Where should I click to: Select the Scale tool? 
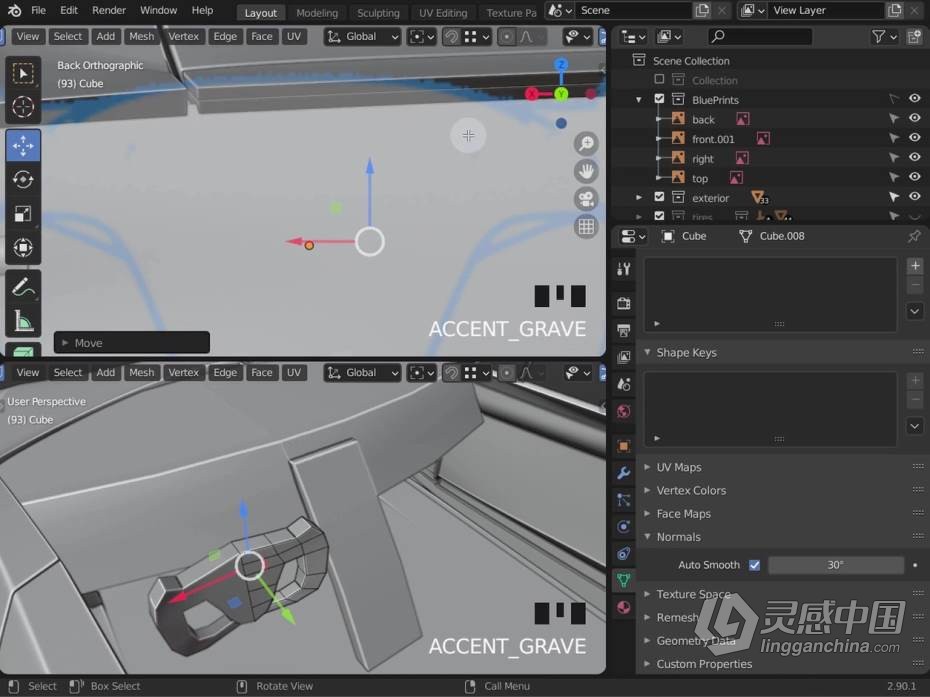[23, 214]
